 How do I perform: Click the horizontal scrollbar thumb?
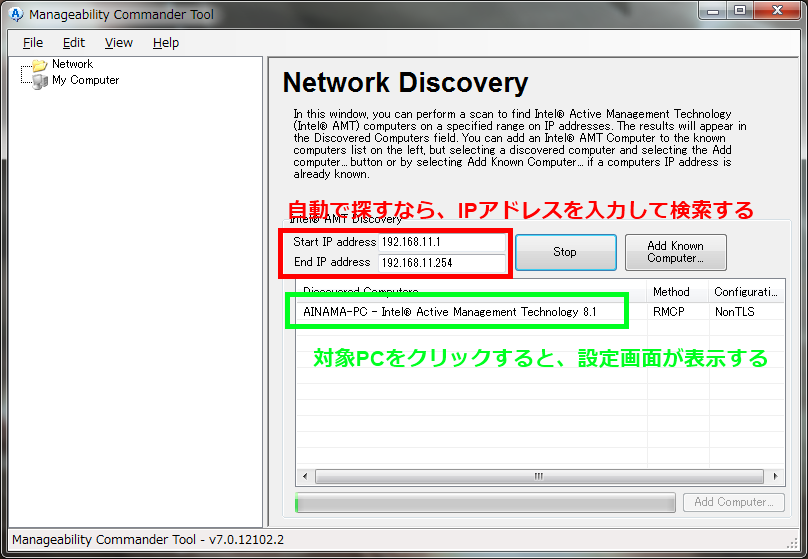pos(539,477)
